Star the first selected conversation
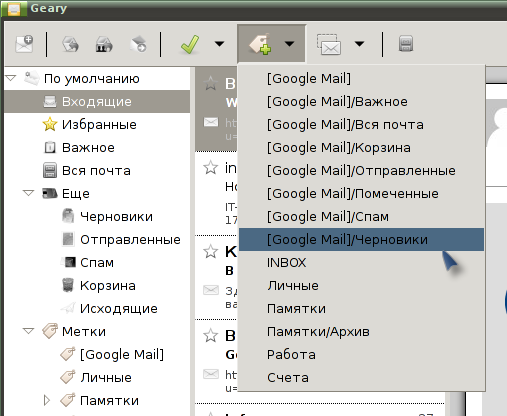Image resolution: width=507 pixels, height=416 pixels. (211, 83)
